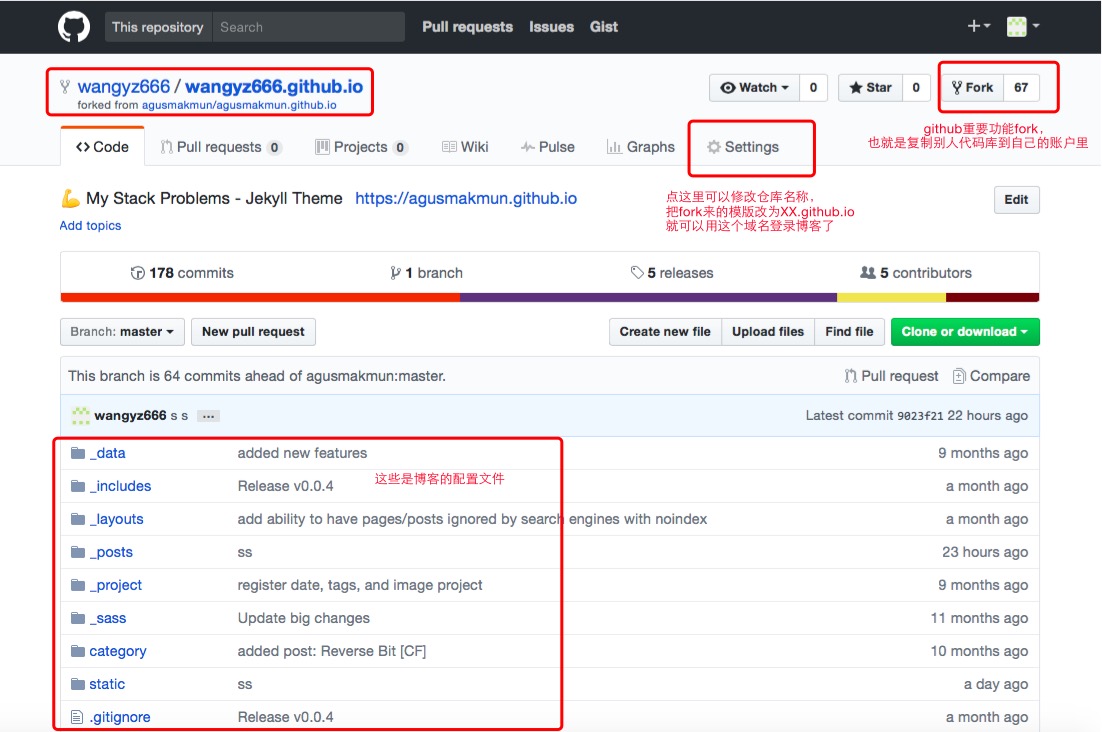1102x732 pixels.
Task: Click Create new file
Action: tap(665, 332)
